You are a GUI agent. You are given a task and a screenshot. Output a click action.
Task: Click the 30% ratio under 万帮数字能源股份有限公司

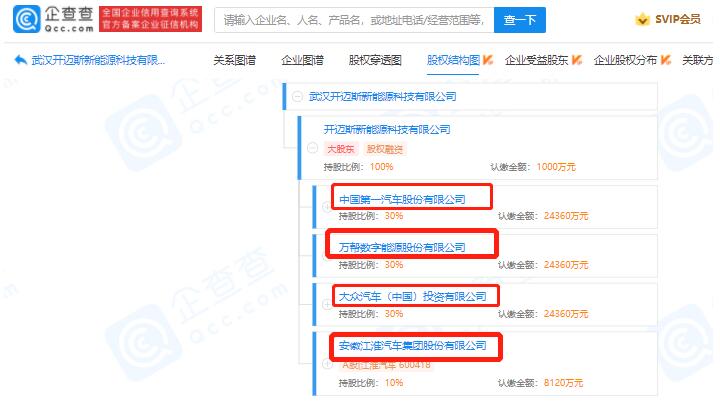(394, 265)
